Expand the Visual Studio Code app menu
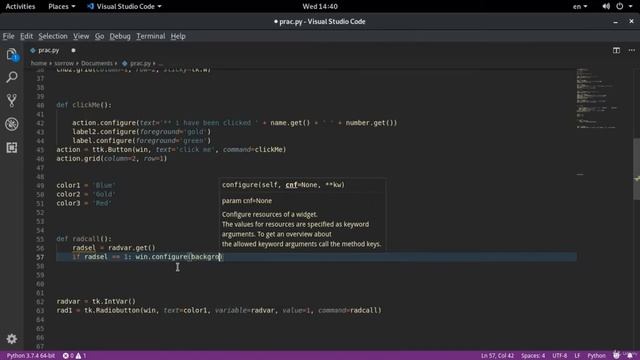 pos(124,6)
